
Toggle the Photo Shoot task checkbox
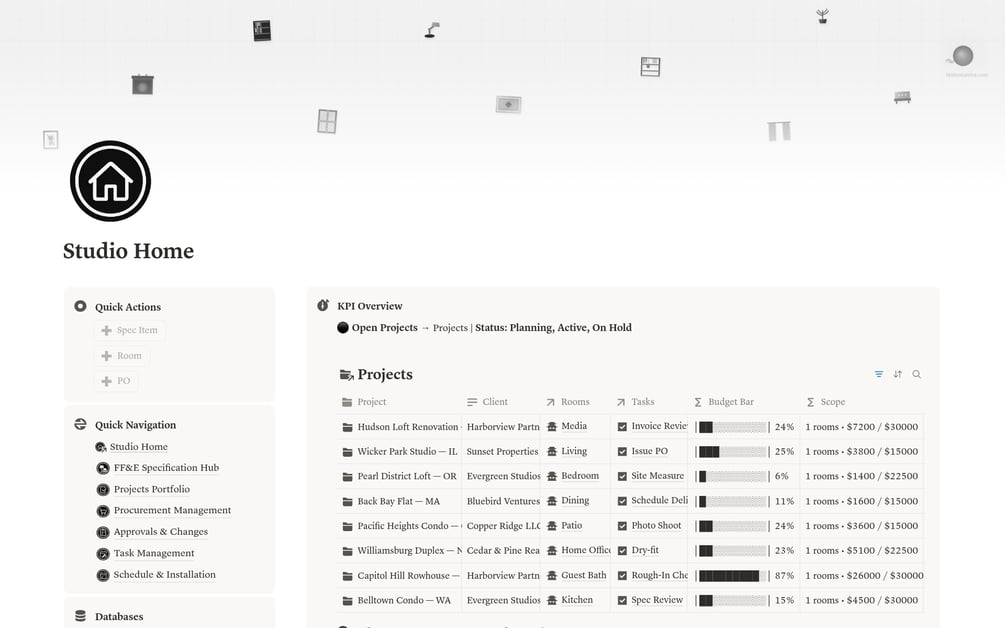pyautogui.click(x=622, y=526)
